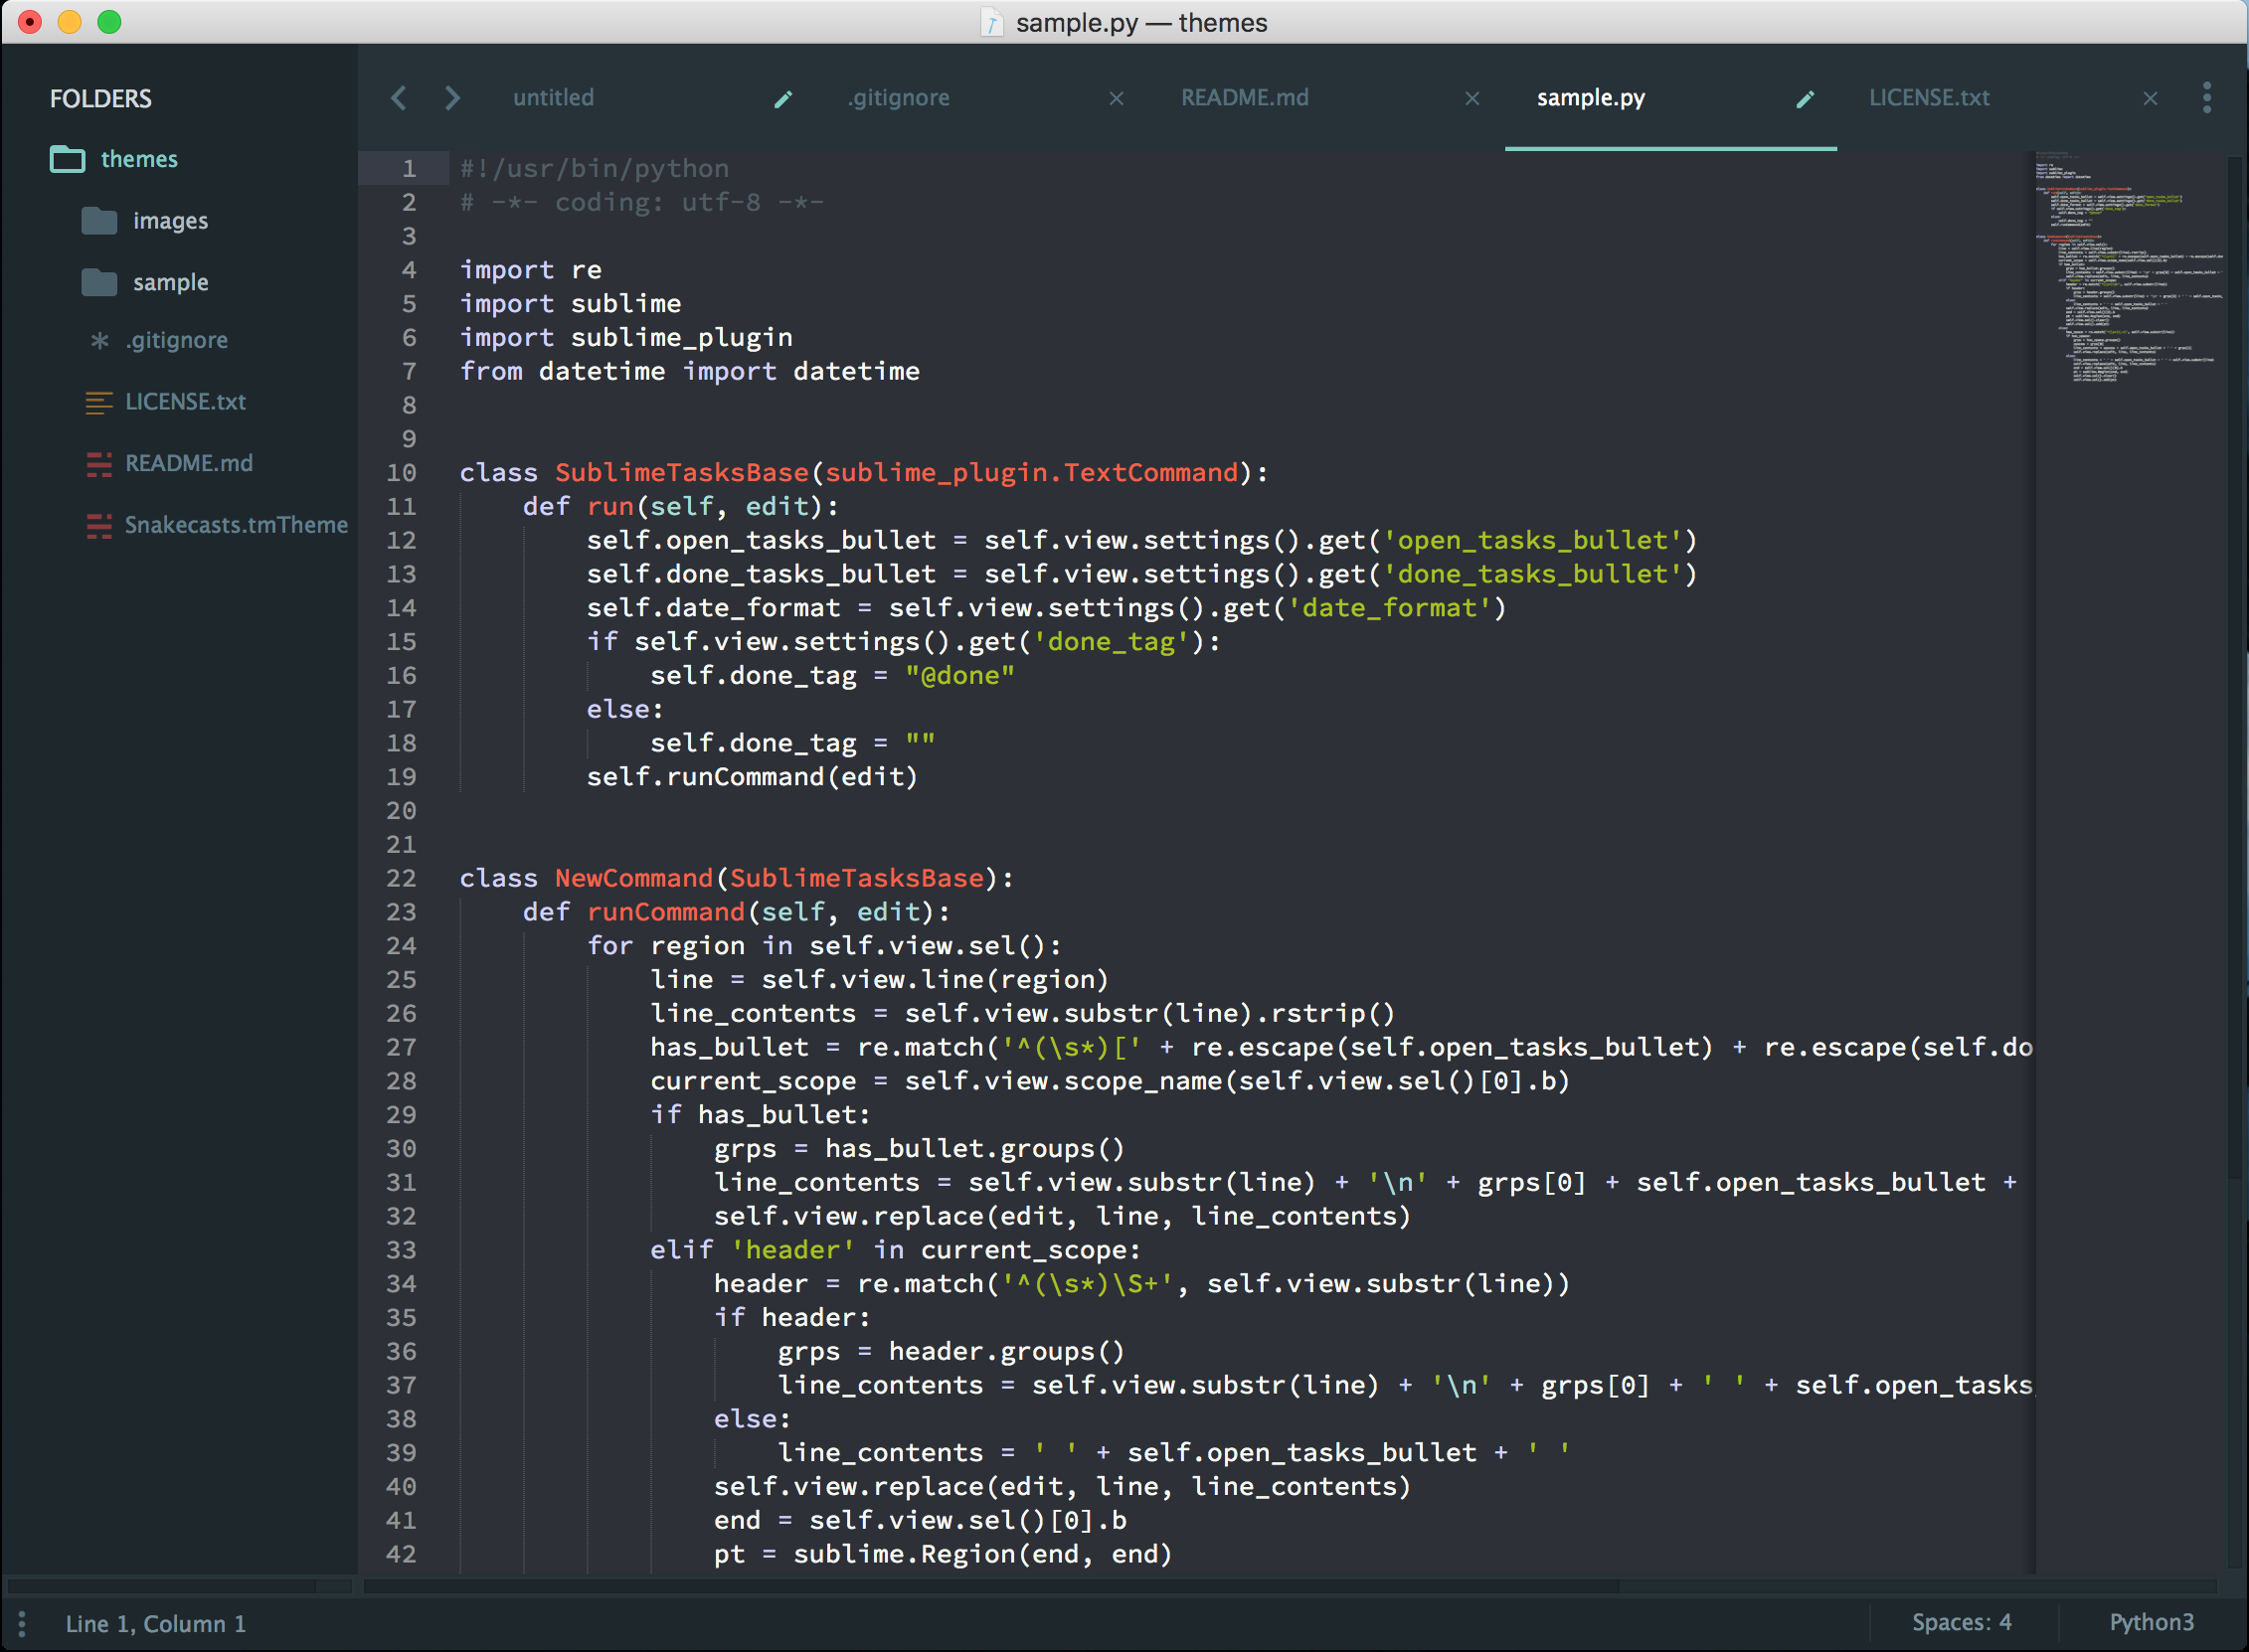Click 'if has_bullet:' on line 29
Screen dimensions: 2249x1652
(x=761, y=1115)
